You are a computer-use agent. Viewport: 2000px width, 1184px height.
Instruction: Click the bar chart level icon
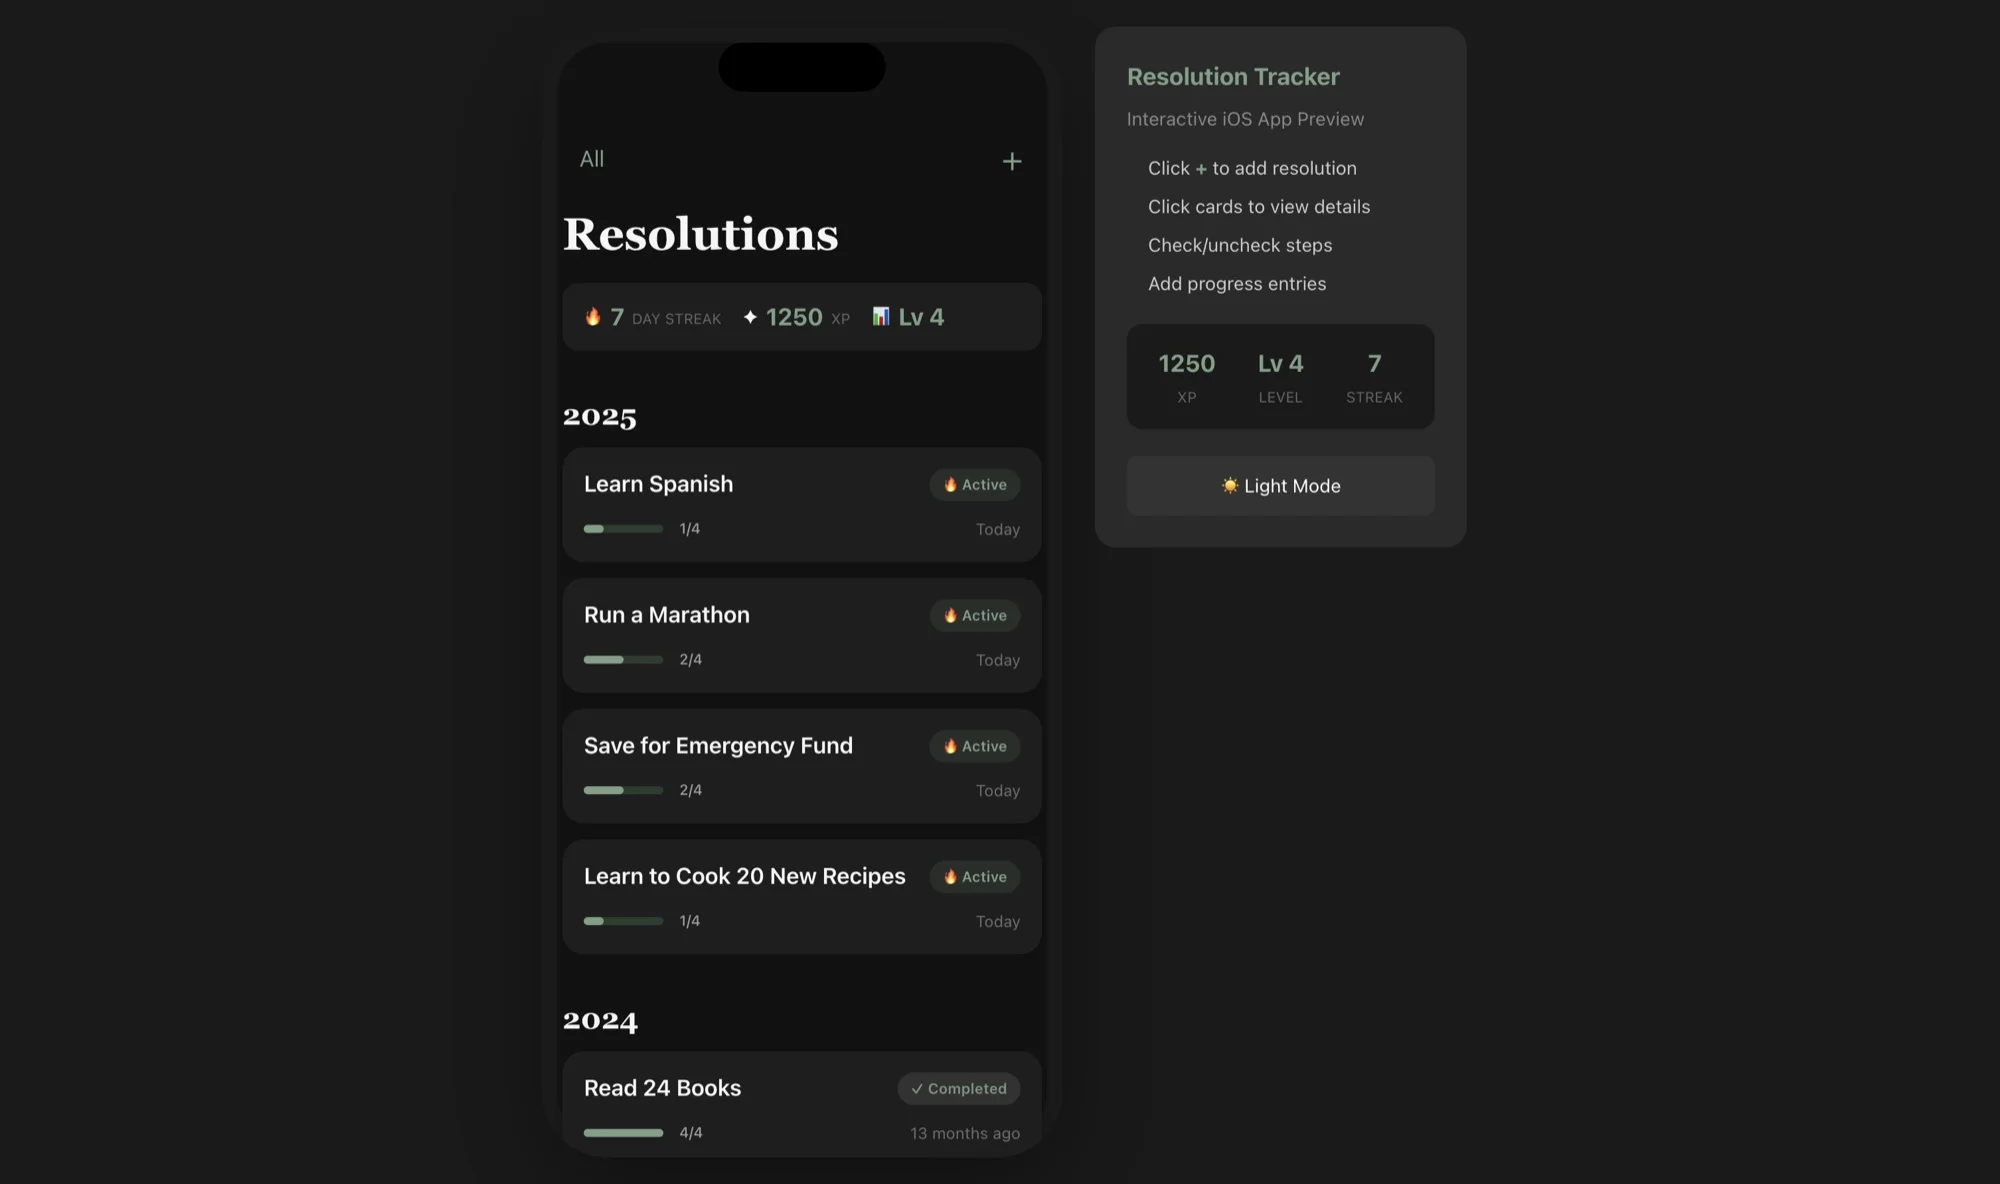880,316
